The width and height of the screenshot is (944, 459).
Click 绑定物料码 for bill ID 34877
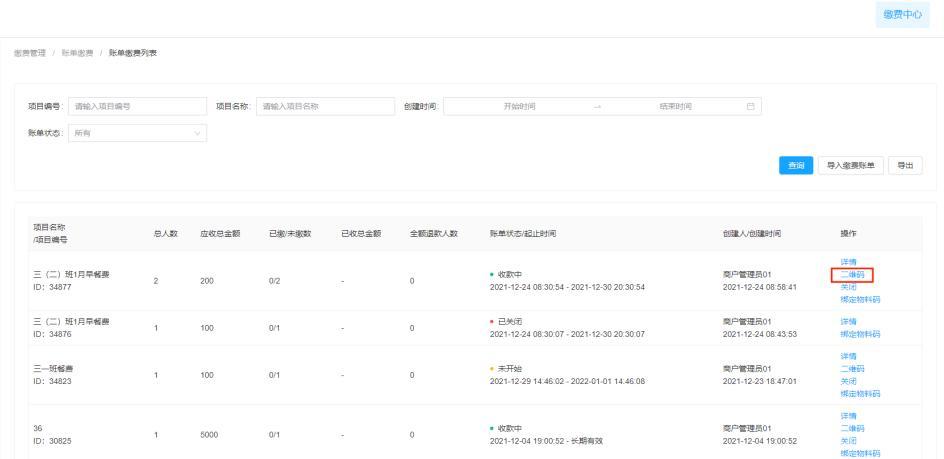coord(860,299)
